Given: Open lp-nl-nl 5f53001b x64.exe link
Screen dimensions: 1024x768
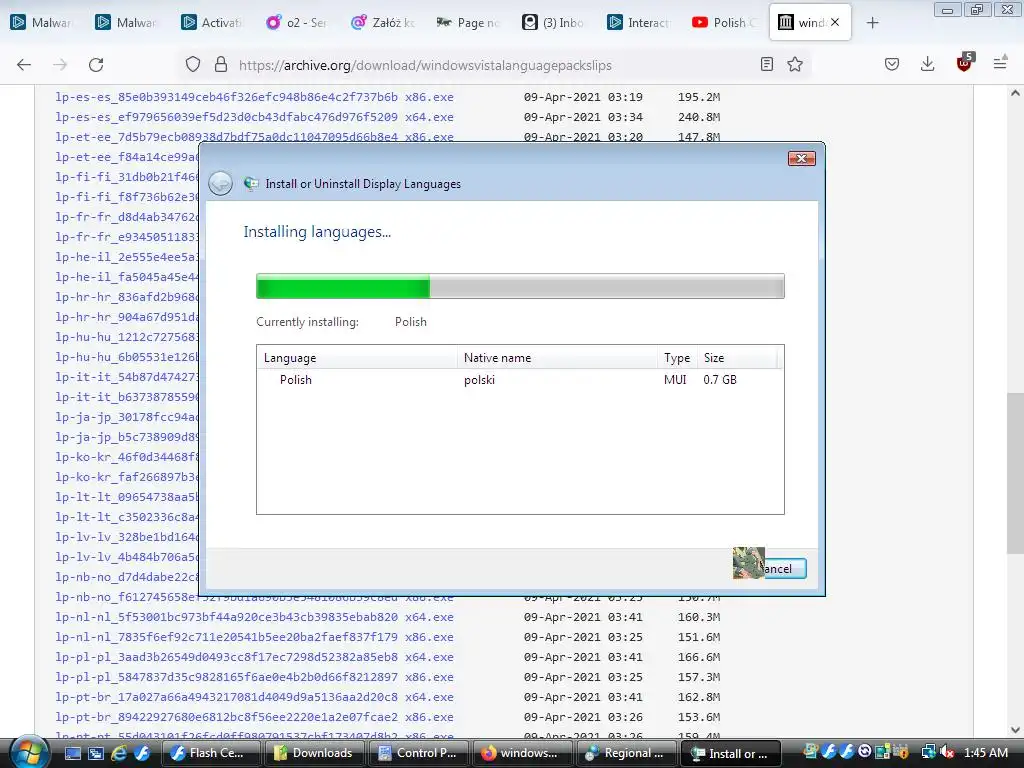Looking at the screenshot, I should [x=254, y=617].
